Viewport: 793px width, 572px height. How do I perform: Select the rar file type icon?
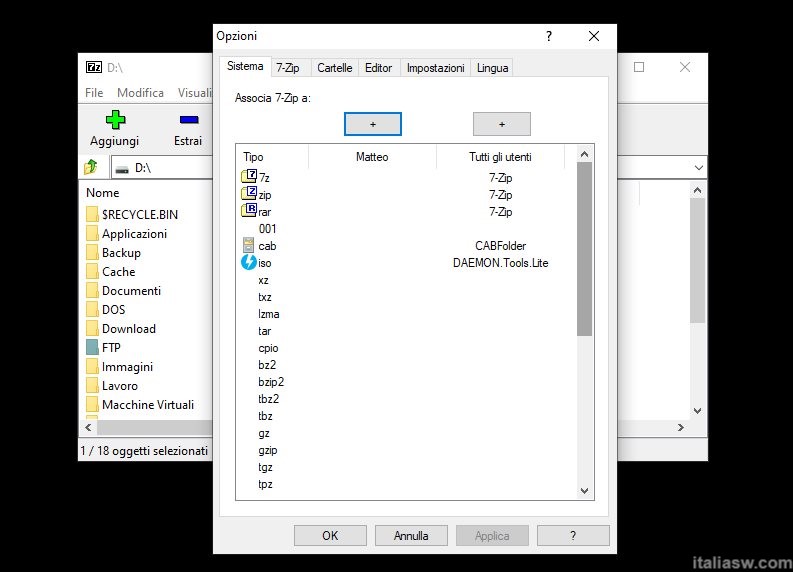point(250,211)
